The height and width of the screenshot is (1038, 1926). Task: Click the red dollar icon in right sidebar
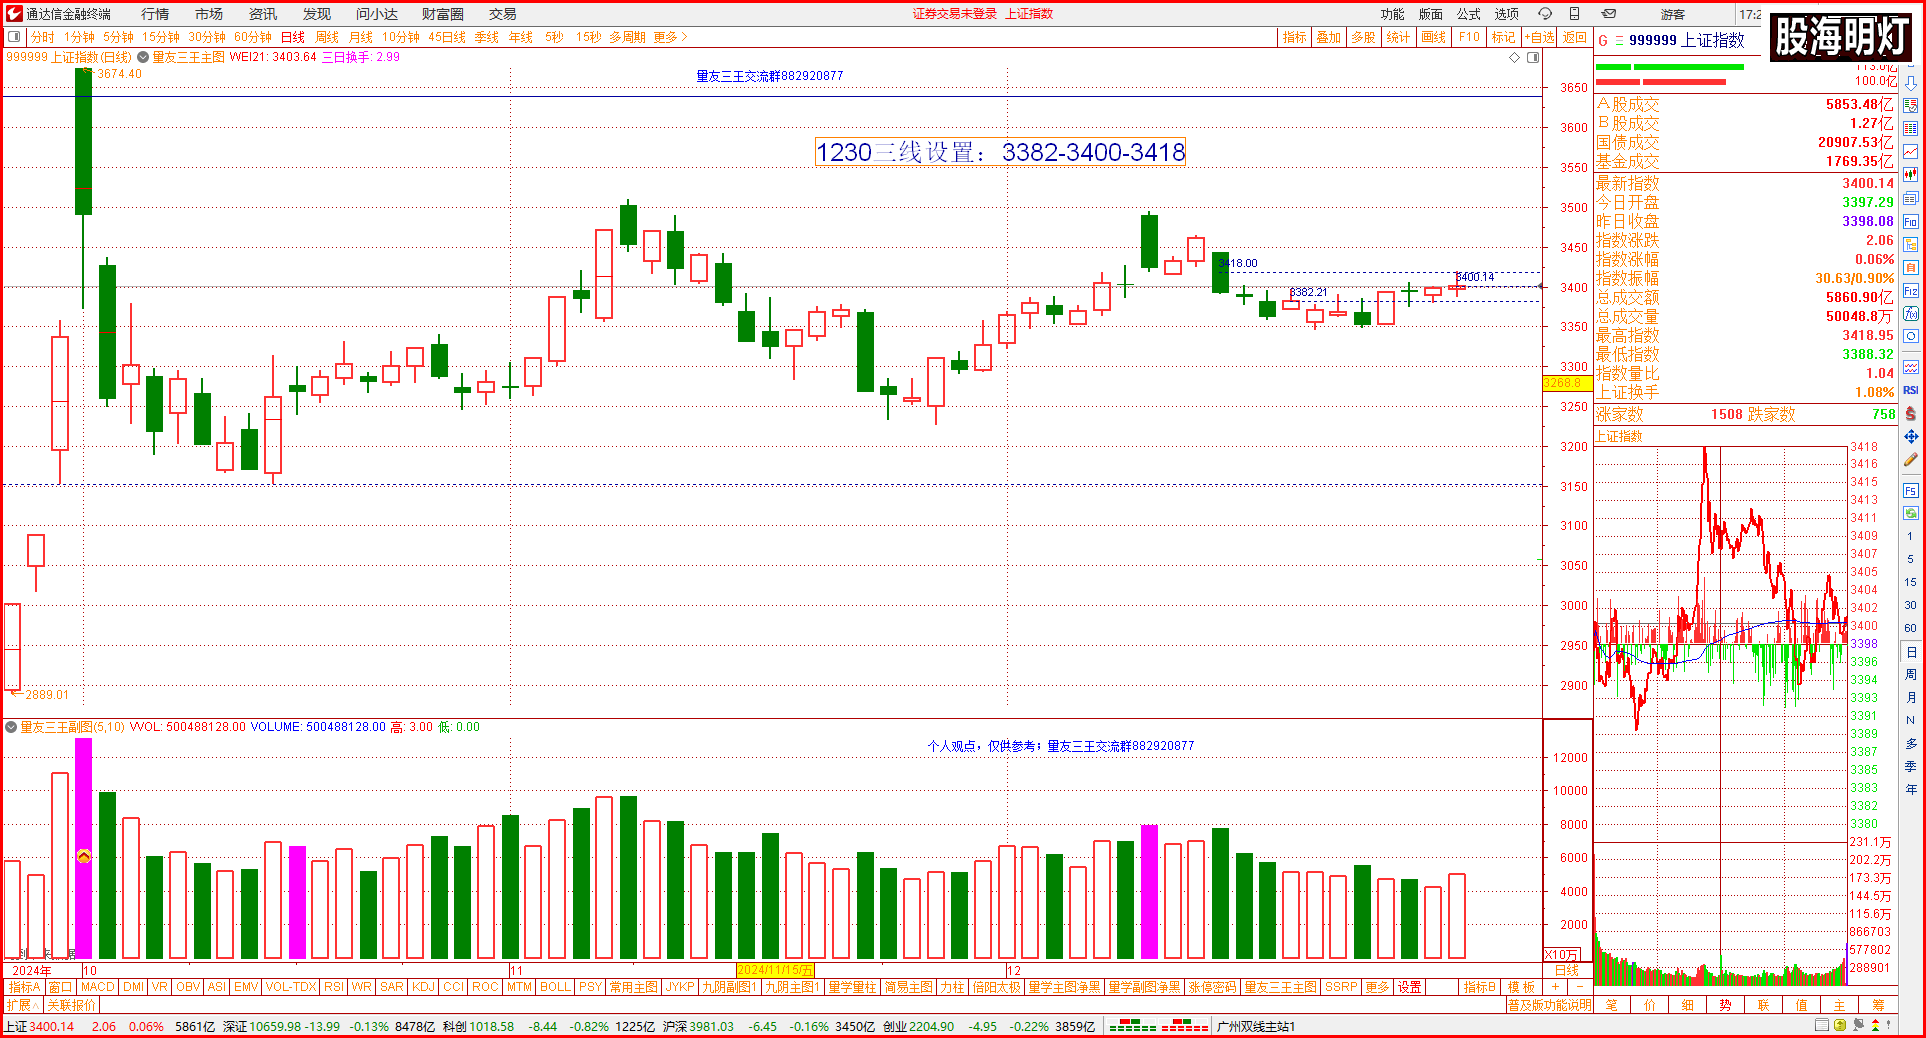point(1910,413)
